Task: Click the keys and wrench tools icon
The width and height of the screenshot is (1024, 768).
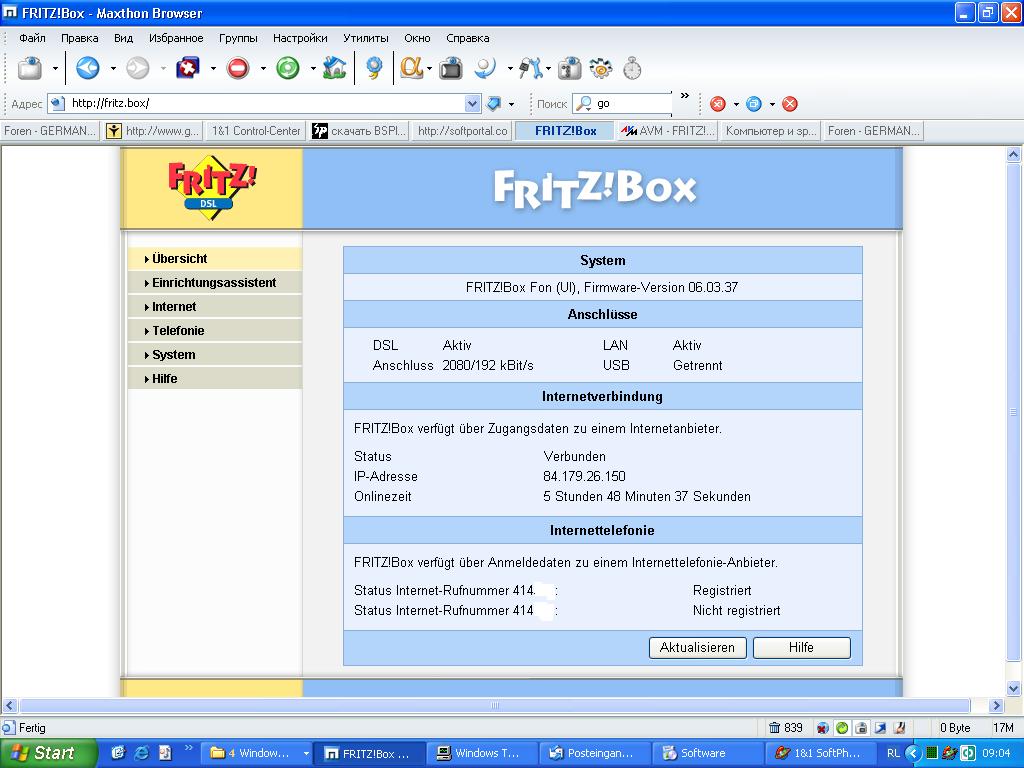Action: click(x=530, y=68)
